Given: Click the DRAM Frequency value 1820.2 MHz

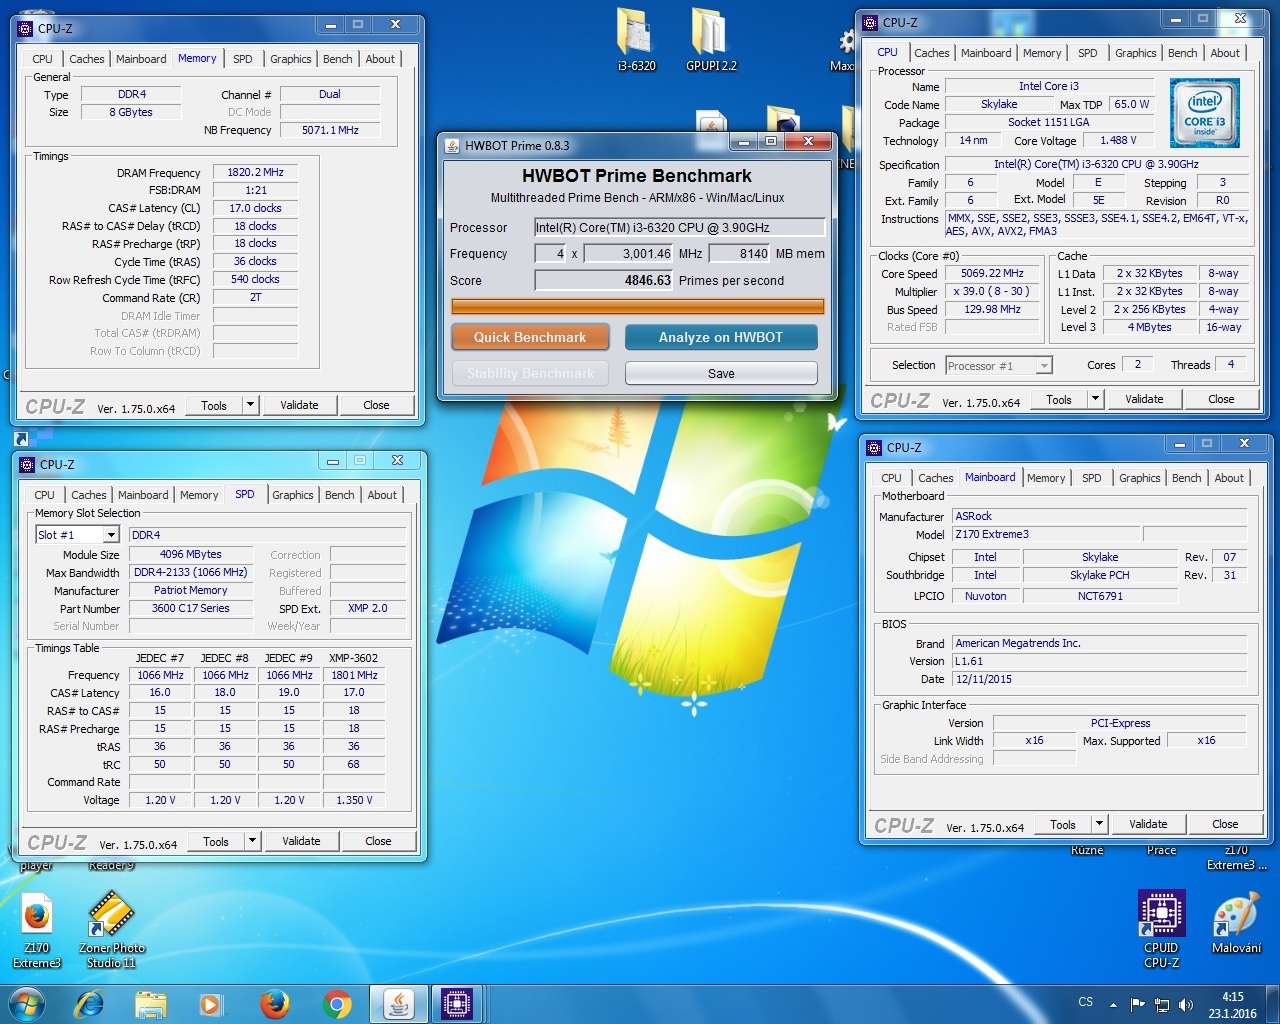Looking at the screenshot, I should (x=255, y=172).
